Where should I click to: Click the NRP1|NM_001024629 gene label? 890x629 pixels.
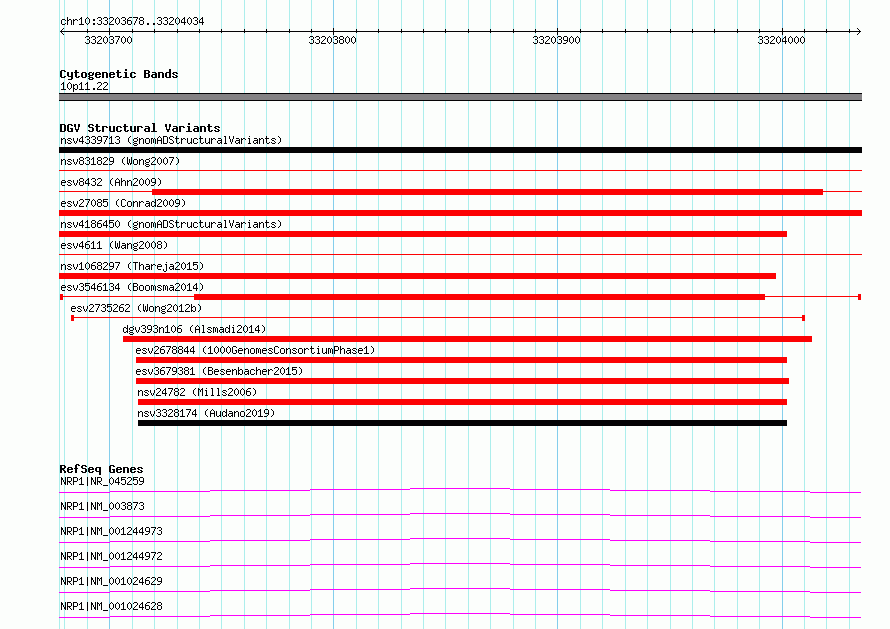point(111,581)
